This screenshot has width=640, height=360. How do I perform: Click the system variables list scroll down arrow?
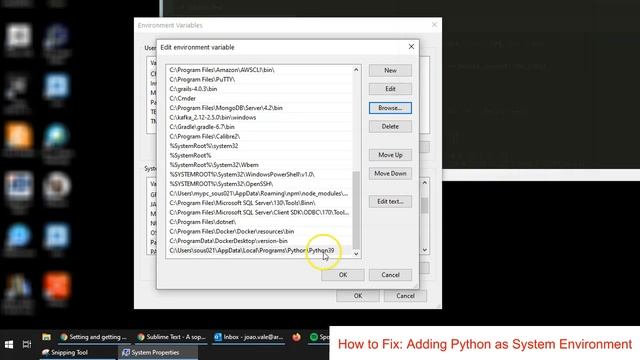pos(424,250)
